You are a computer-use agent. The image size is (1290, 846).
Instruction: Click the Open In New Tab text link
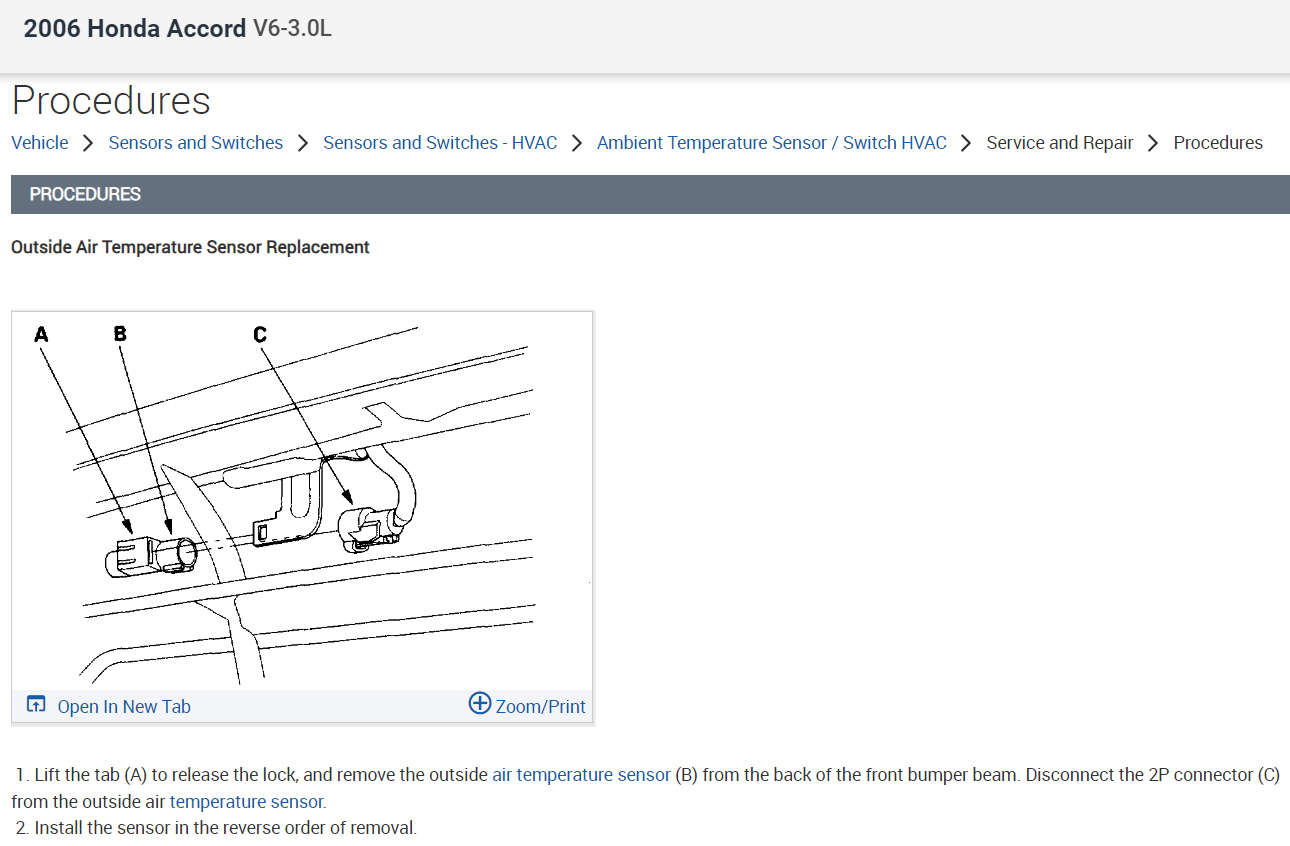124,707
